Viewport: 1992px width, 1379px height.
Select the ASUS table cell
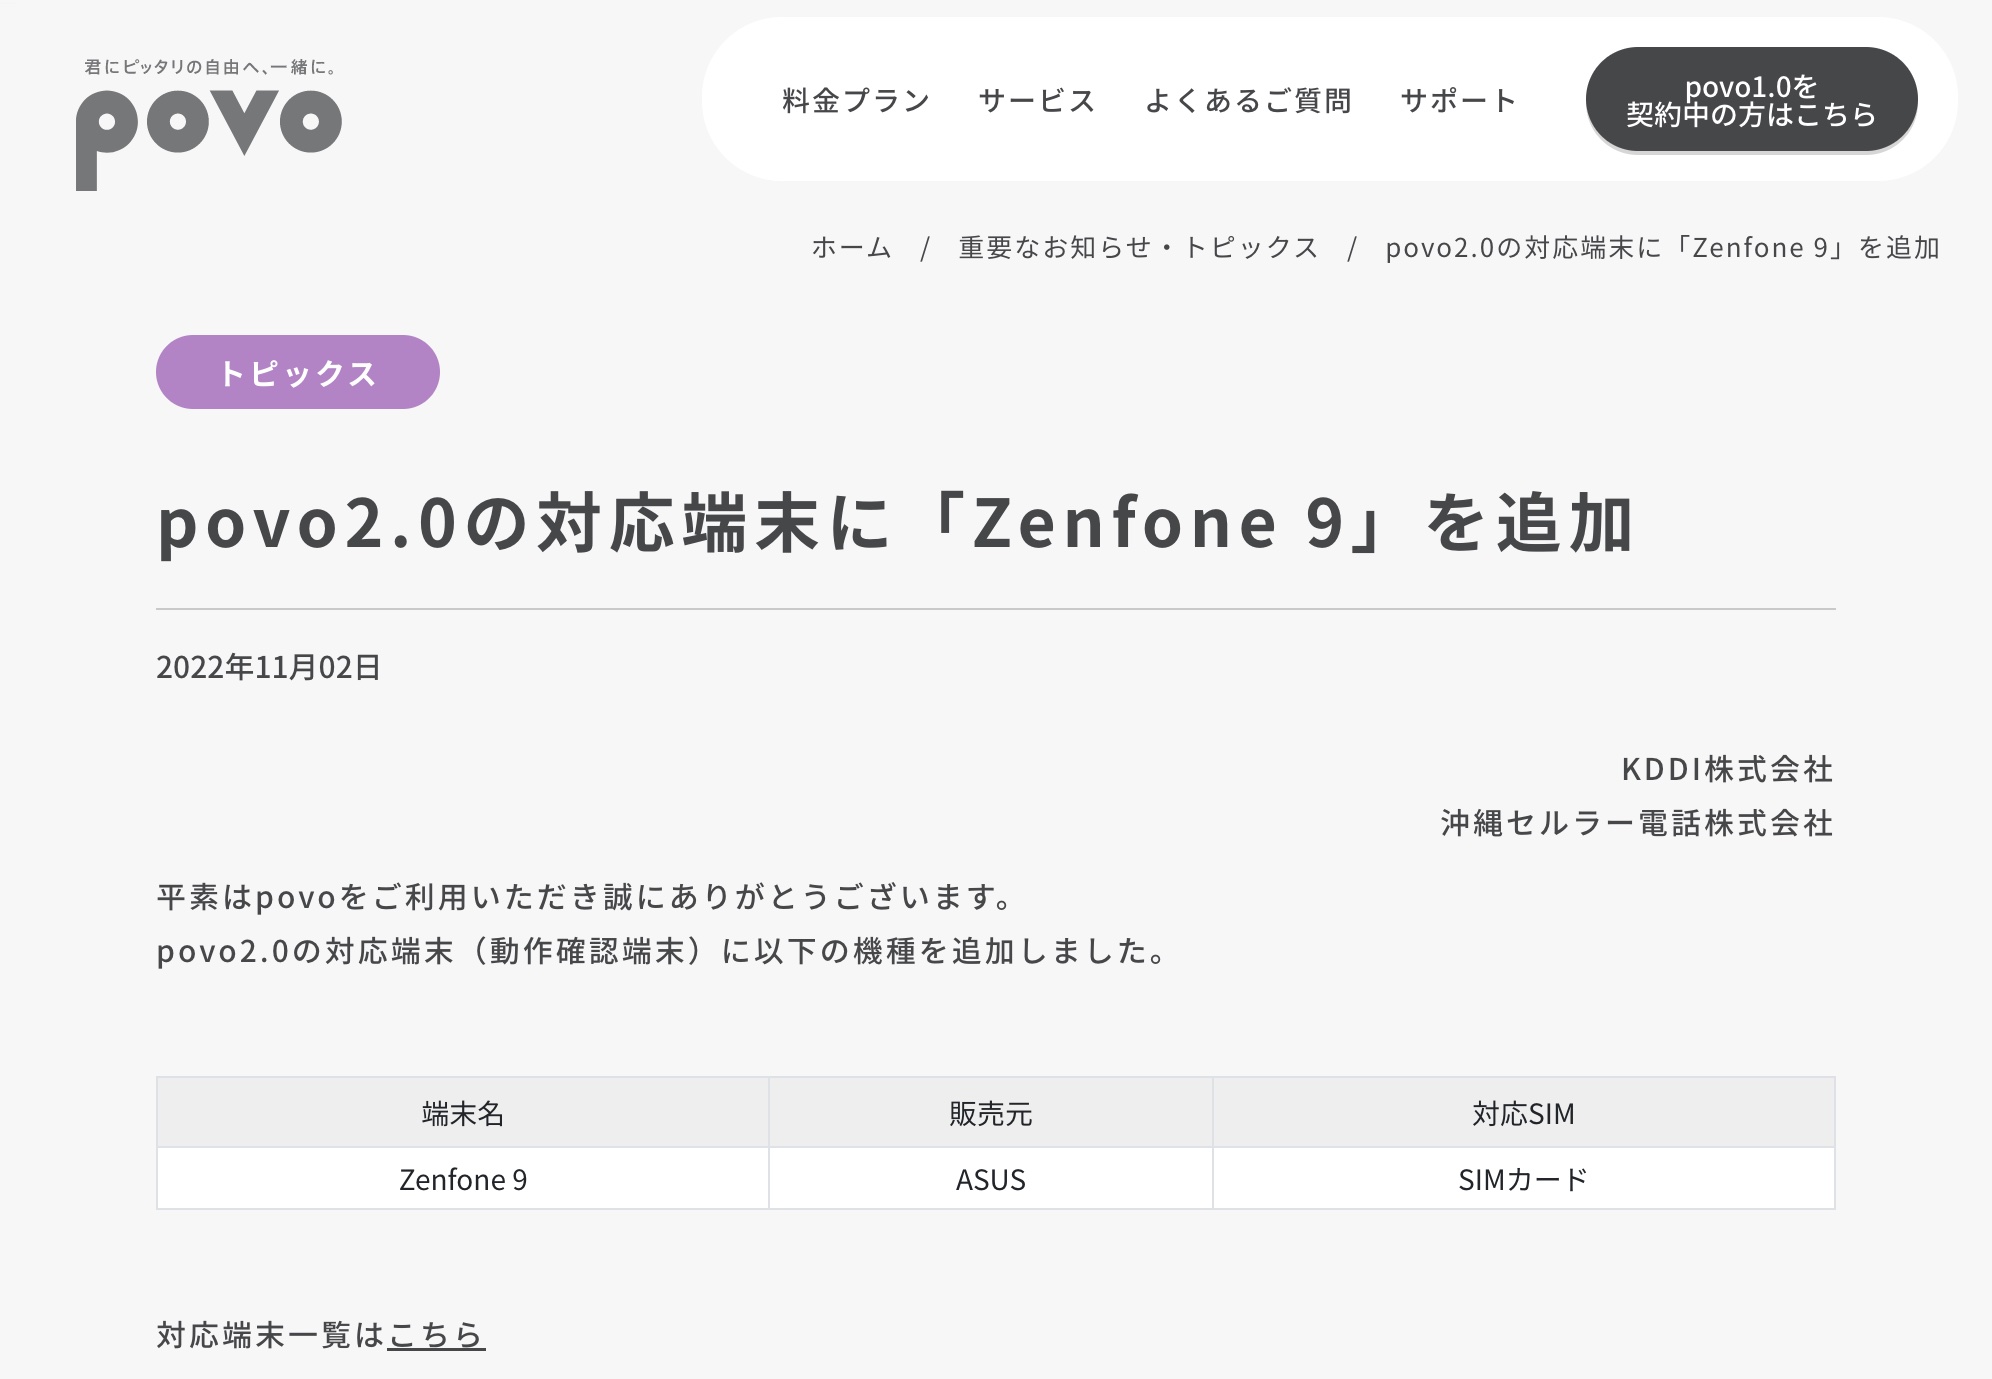tap(990, 1180)
